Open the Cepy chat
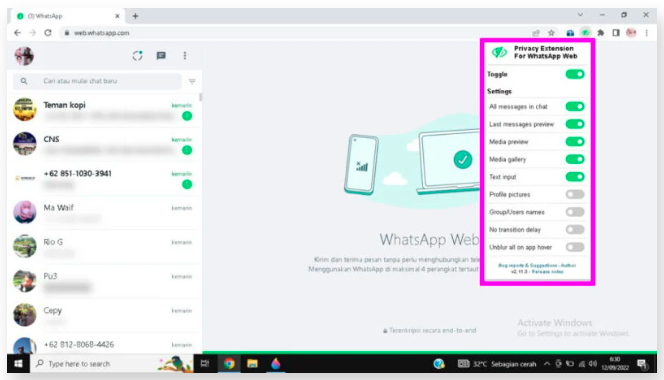The width and height of the screenshot is (664, 380). [104, 315]
